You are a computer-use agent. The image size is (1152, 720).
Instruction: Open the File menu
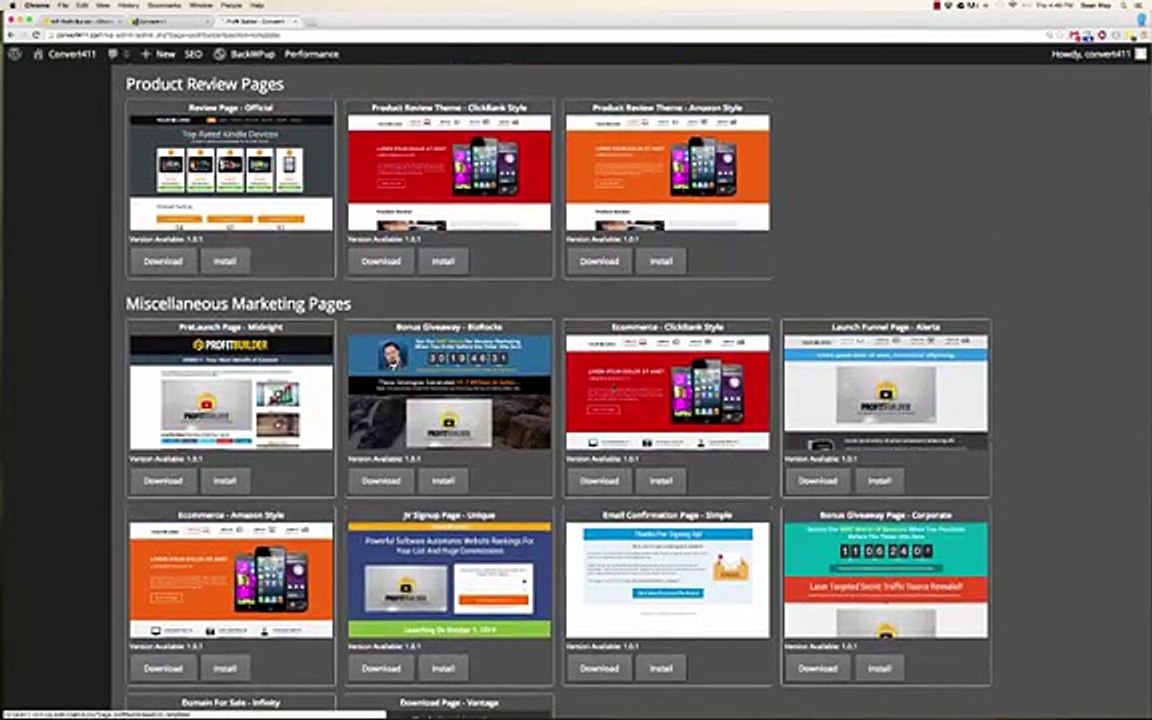(x=63, y=5)
